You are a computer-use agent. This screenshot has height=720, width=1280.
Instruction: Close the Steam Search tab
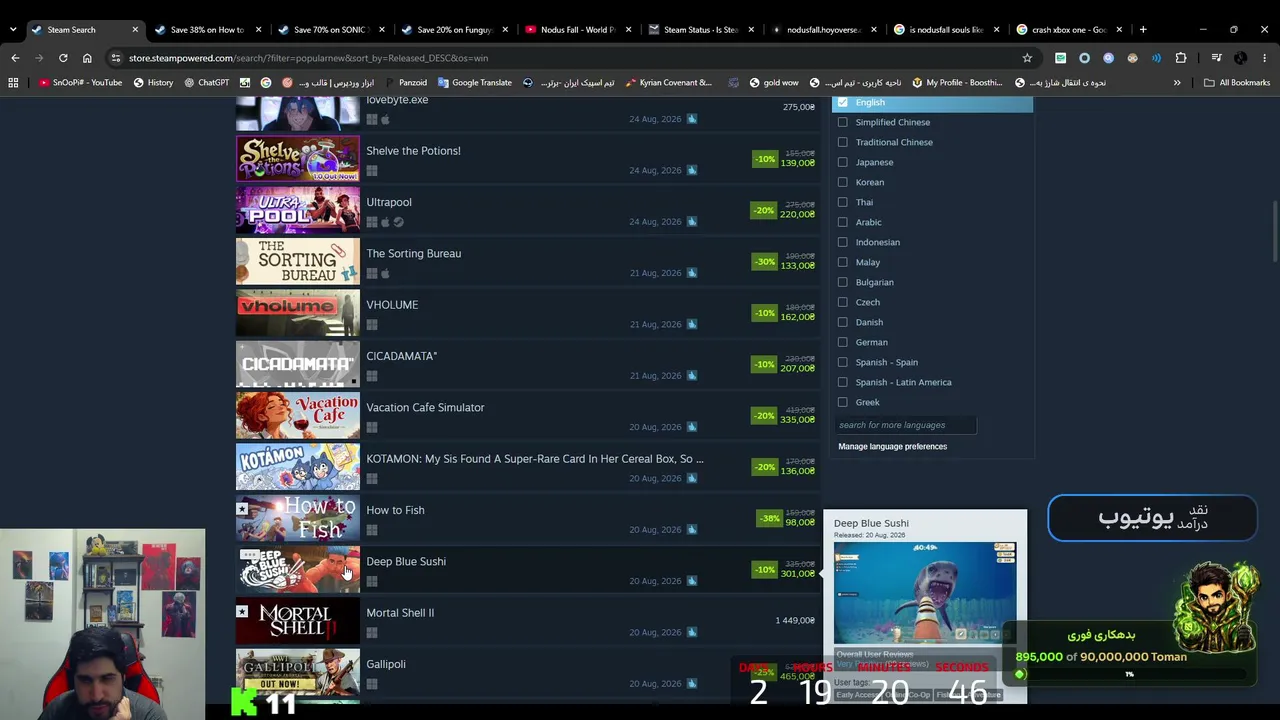135,29
